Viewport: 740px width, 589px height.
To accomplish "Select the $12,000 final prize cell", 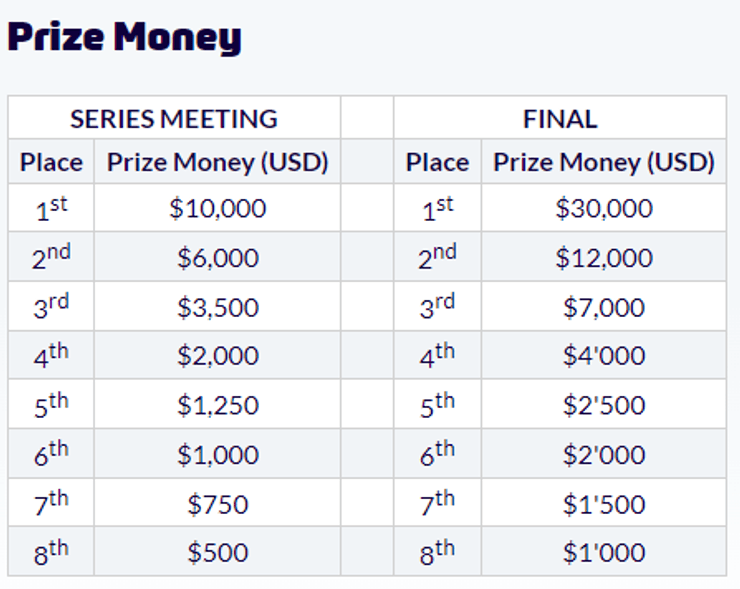I will pyautogui.click(x=604, y=258).
